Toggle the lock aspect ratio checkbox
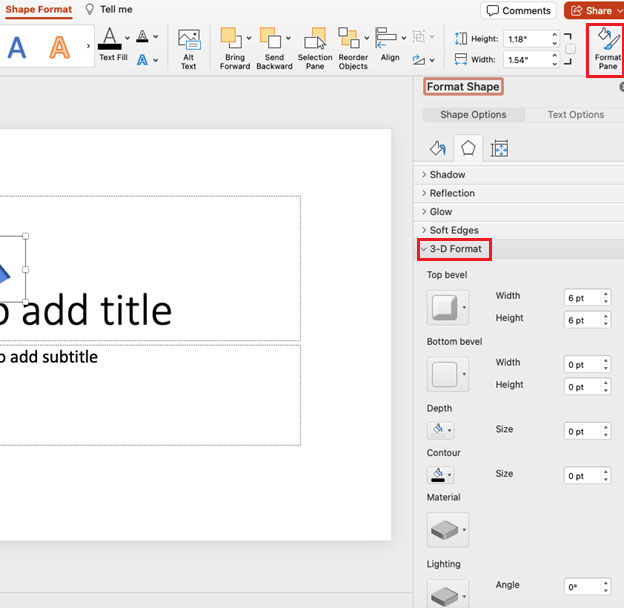 coord(570,49)
